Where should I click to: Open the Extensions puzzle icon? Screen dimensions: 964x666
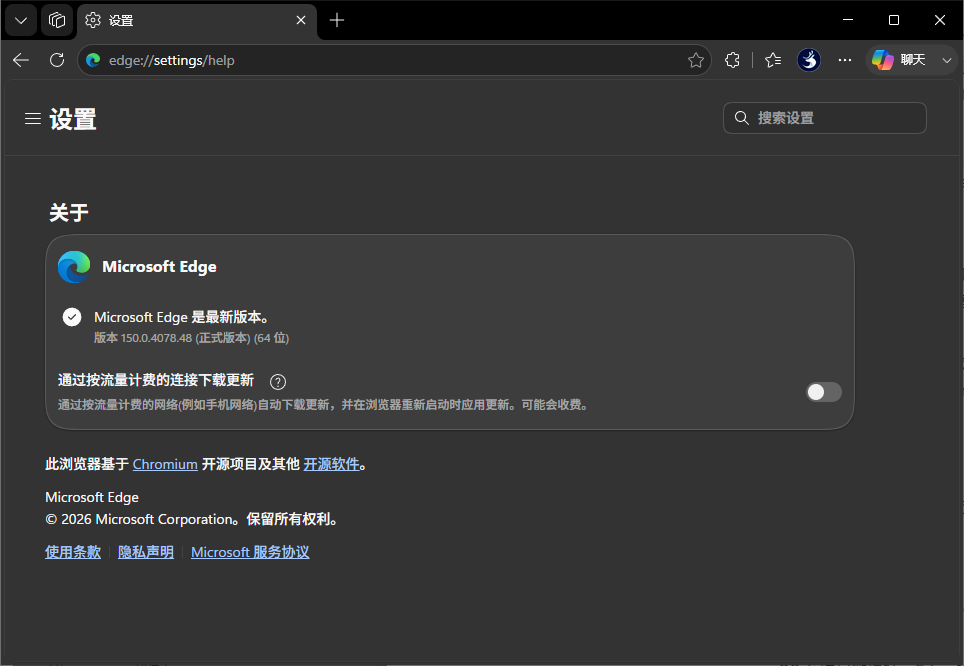tap(732, 60)
